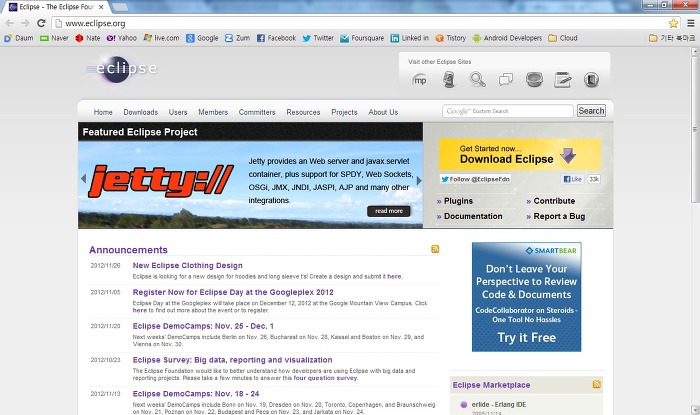
Task: Click the Google Custom Search input field
Action: tap(508, 111)
